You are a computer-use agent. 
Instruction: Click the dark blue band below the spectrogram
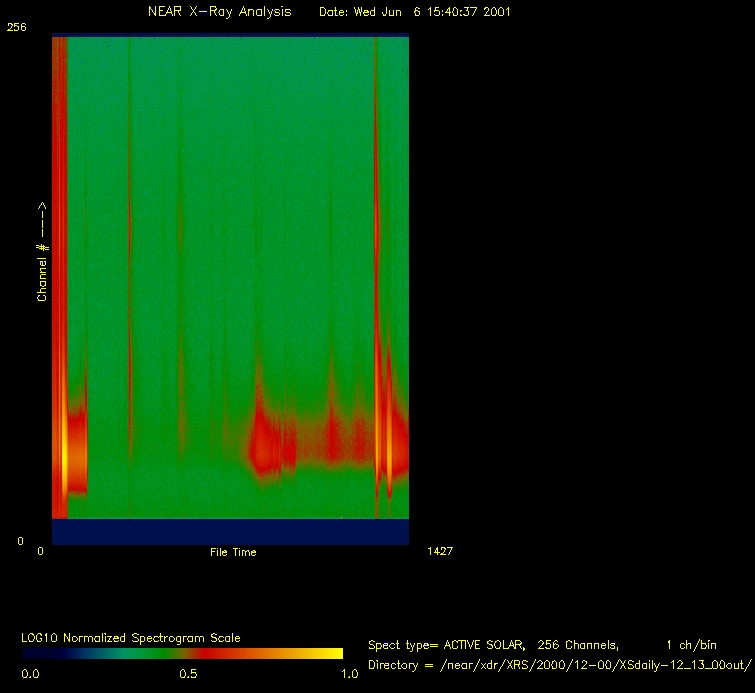pos(230,531)
